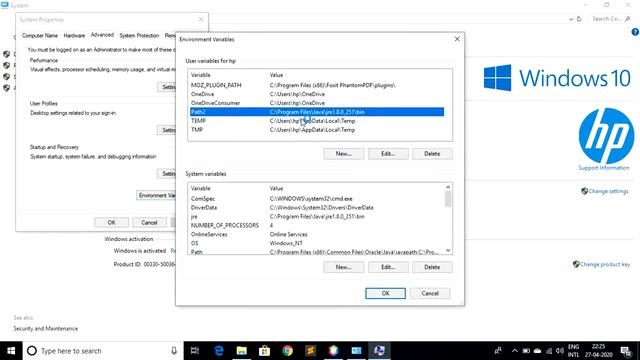640x360 pixels.
Task: Select the OnlineServices system variable
Action: click(x=317, y=234)
